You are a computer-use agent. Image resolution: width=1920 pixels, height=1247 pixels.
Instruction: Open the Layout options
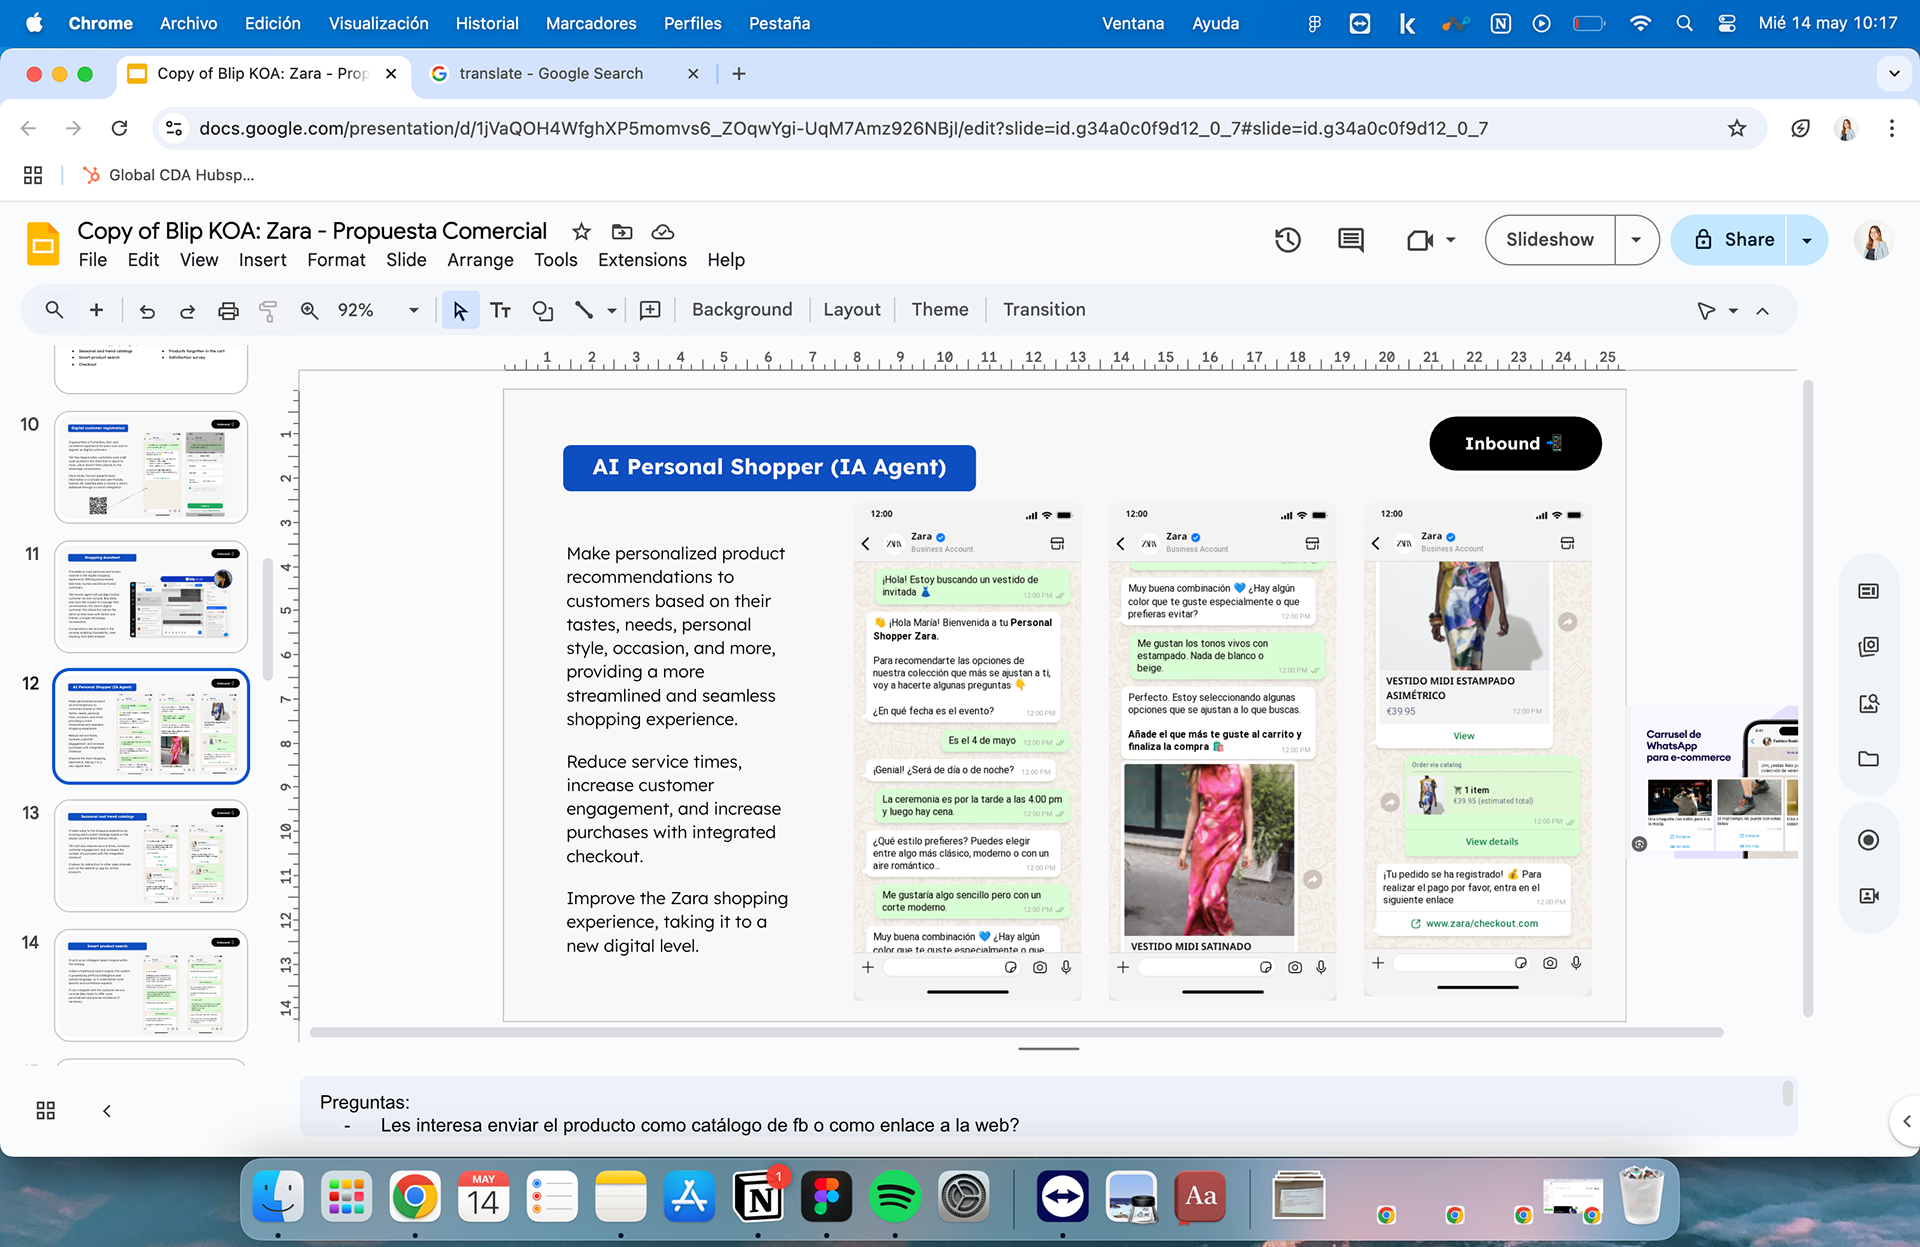click(x=852, y=310)
